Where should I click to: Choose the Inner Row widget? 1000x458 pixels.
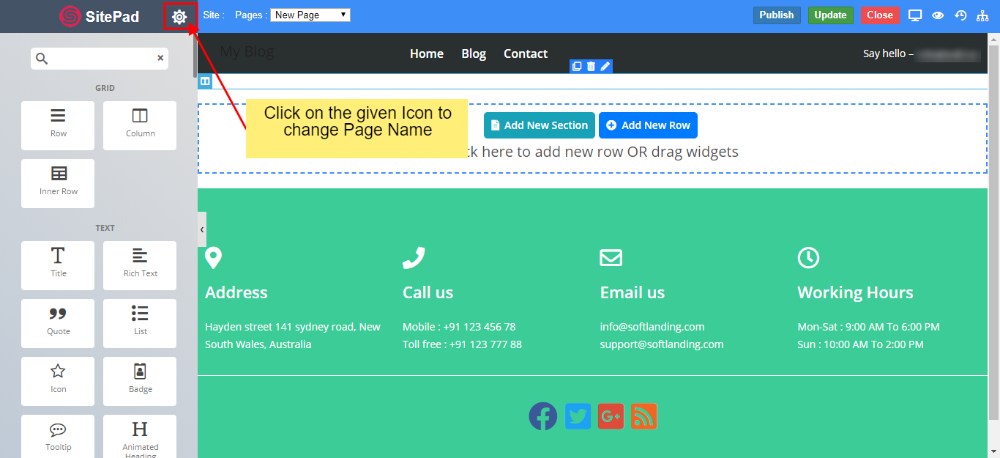(58, 182)
